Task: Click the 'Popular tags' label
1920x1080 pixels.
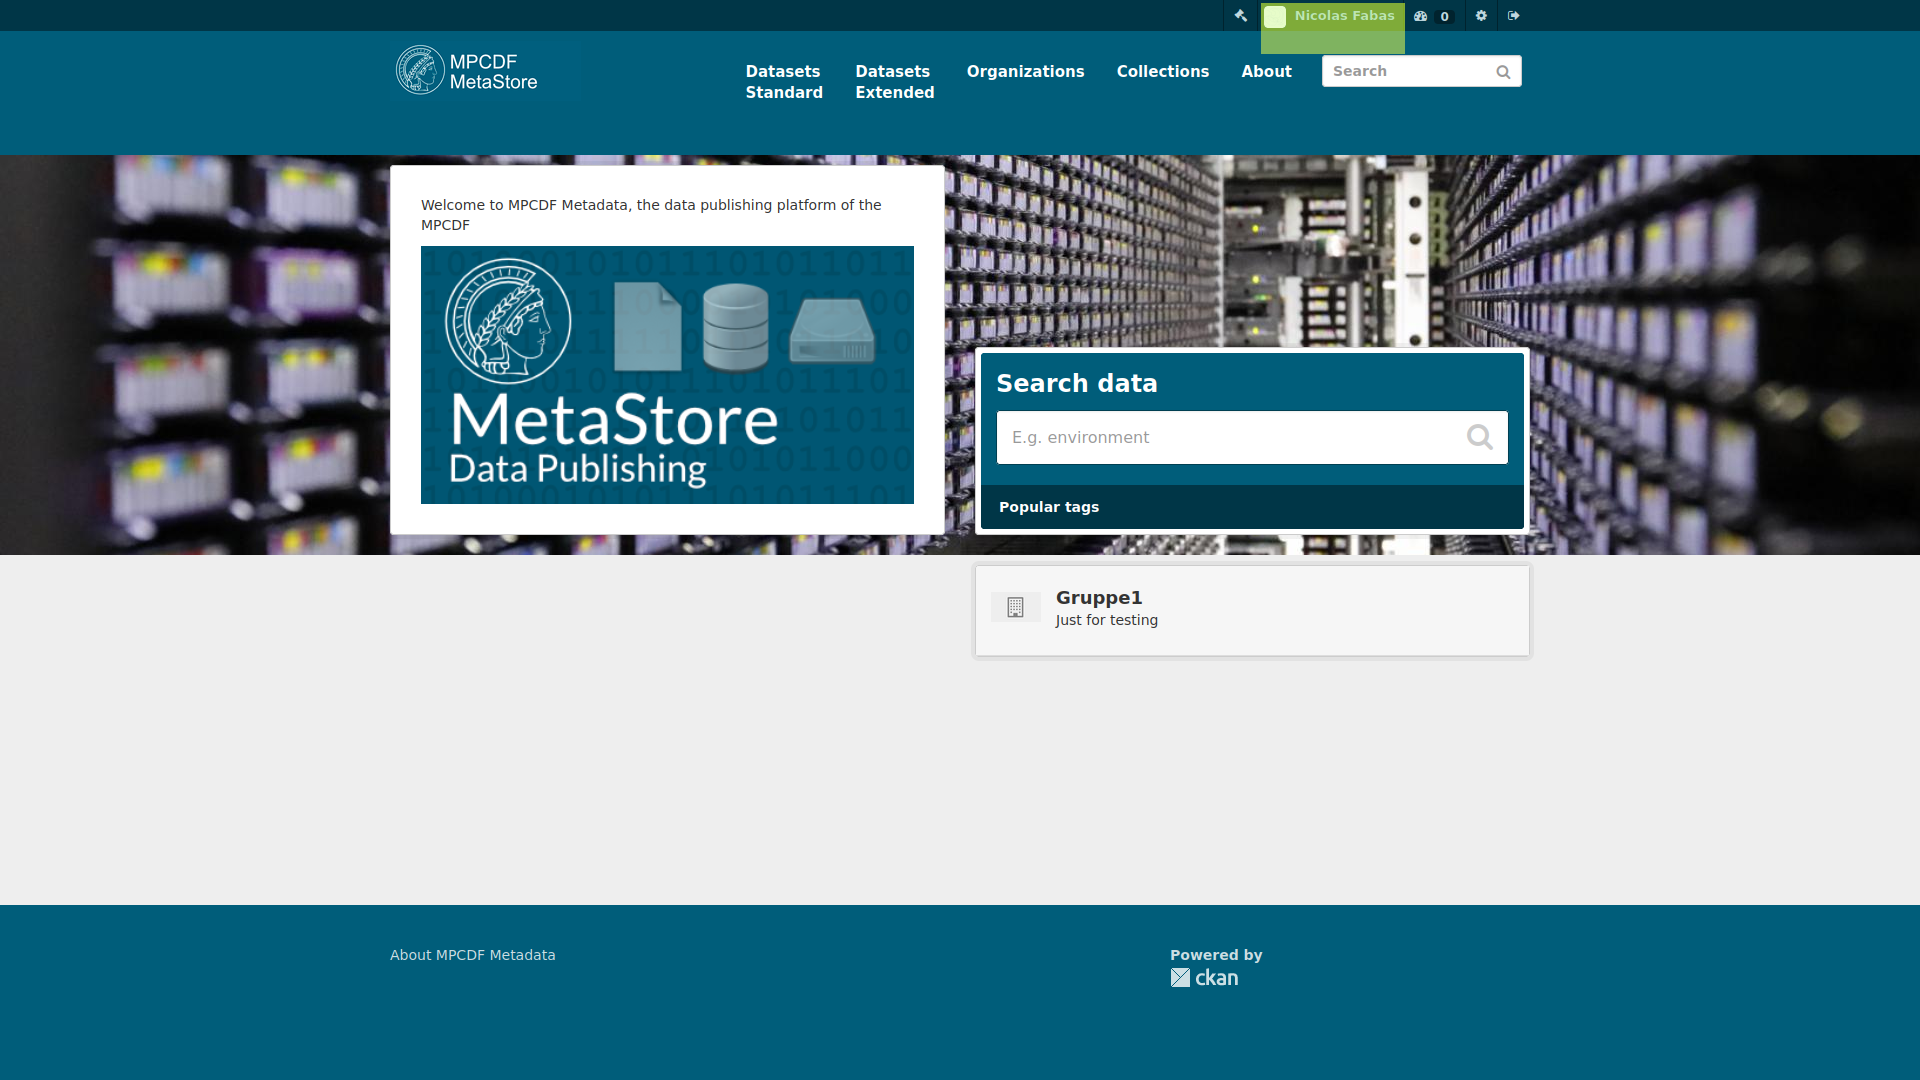Action: (1049, 507)
